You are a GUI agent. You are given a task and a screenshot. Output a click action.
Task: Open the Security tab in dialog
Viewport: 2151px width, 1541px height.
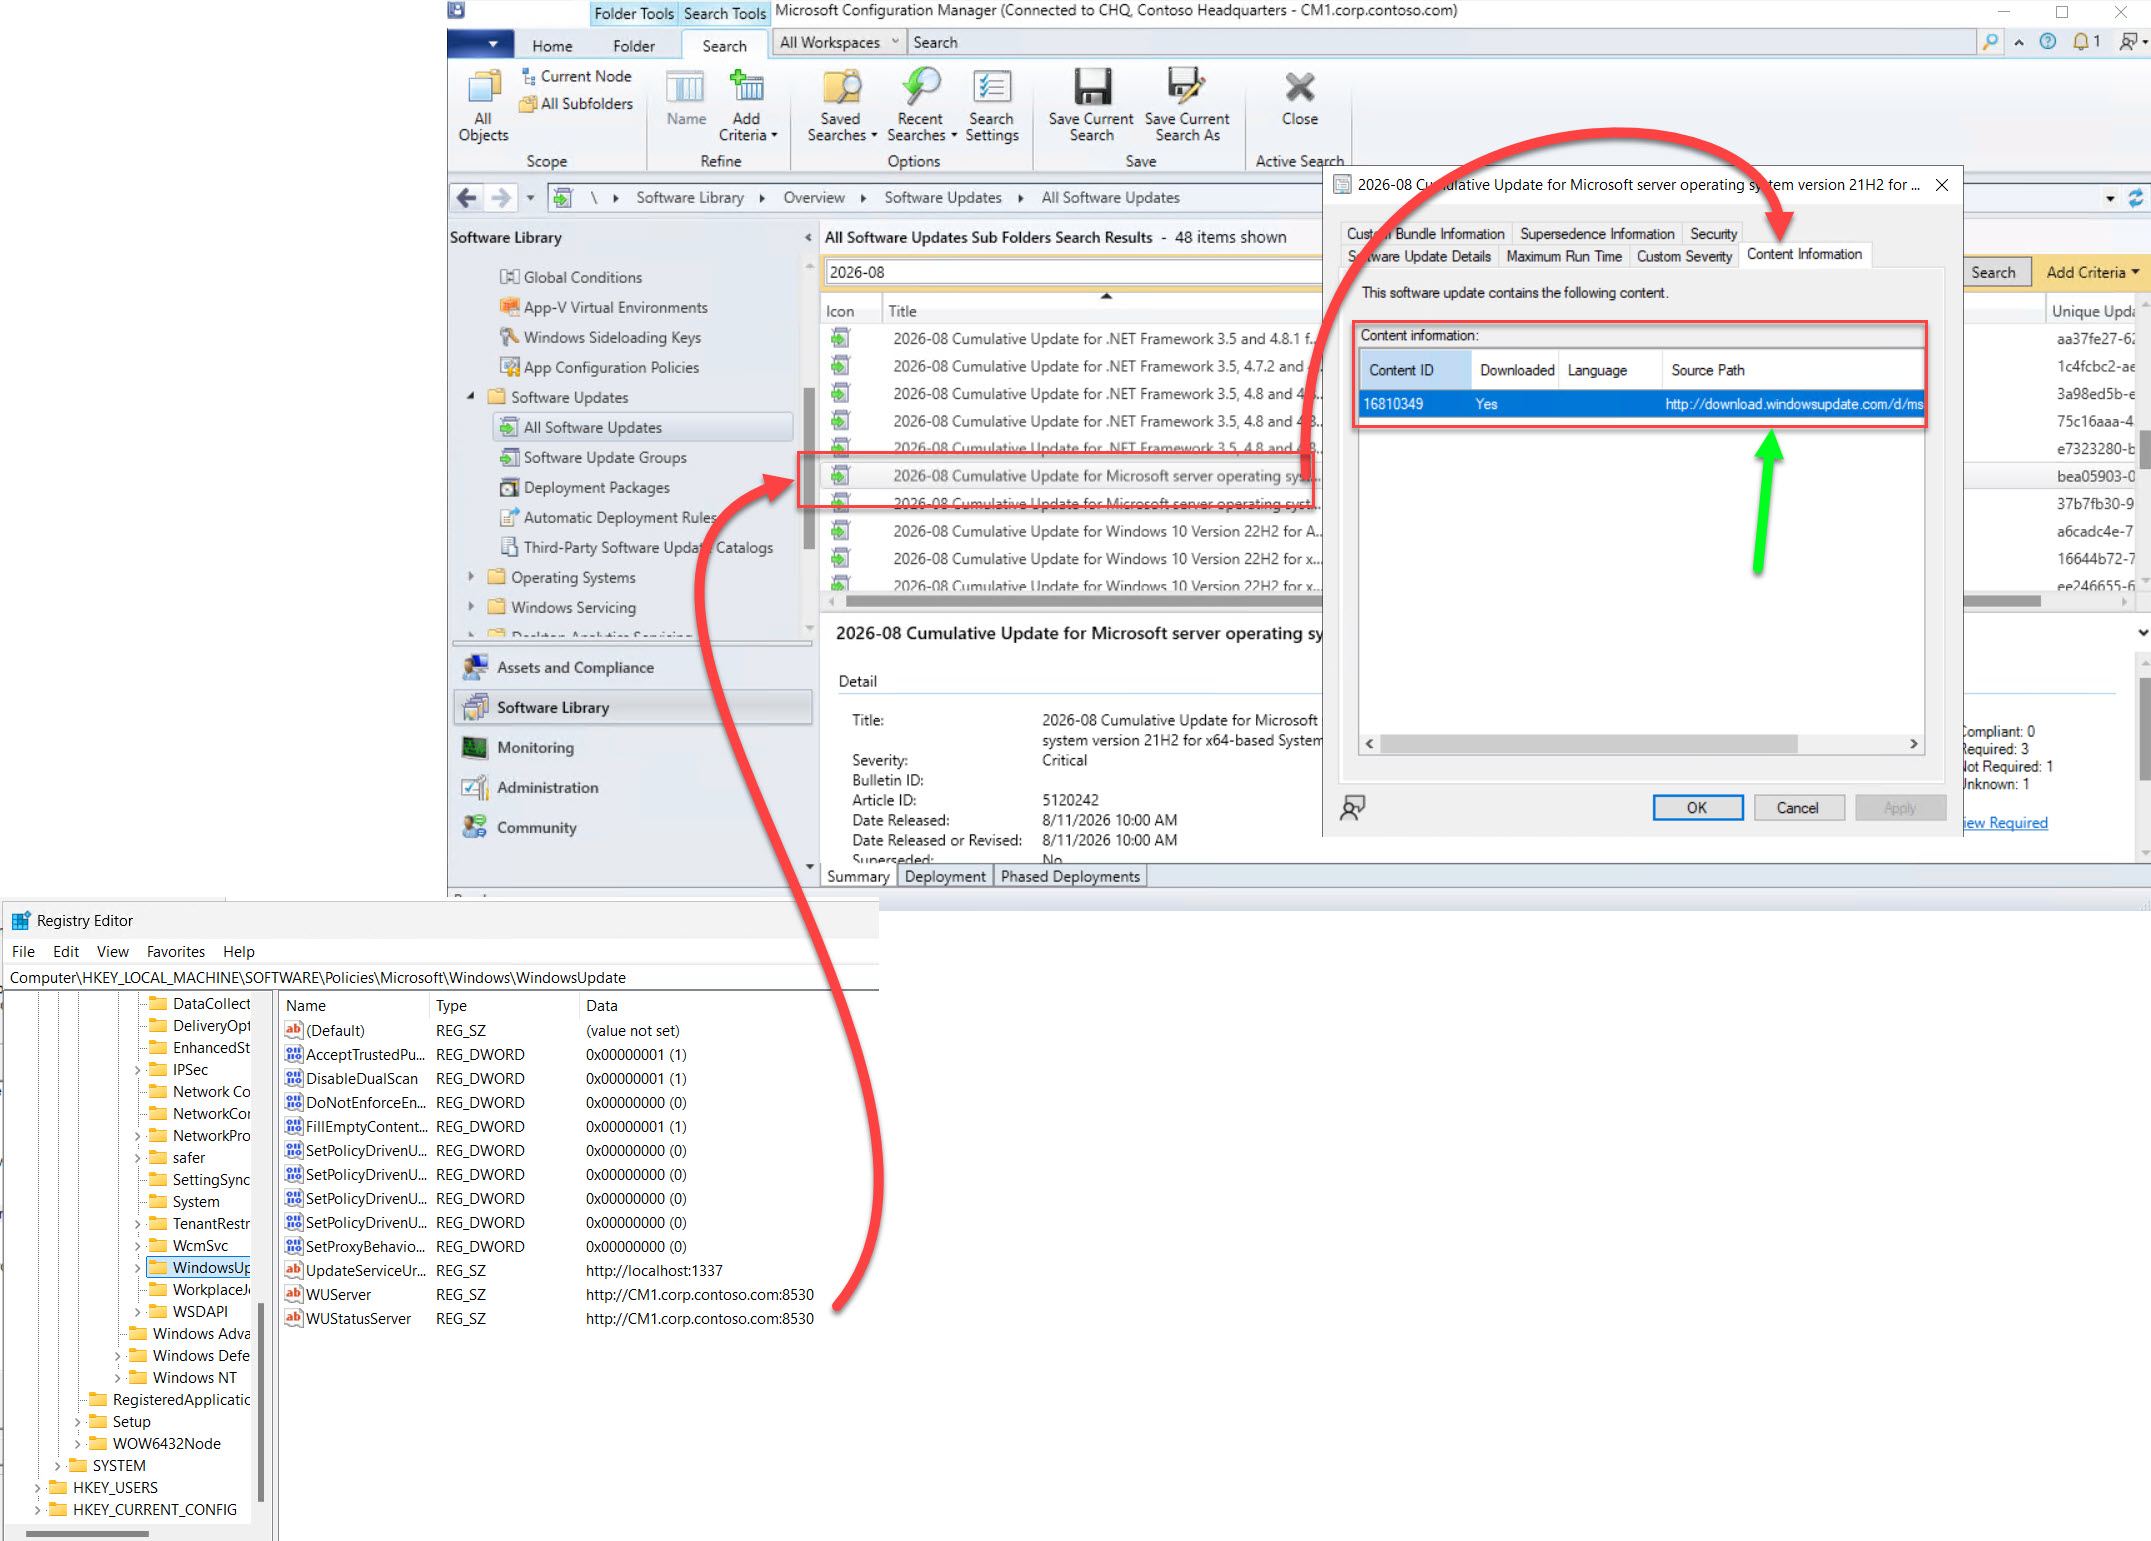tap(1713, 234)
